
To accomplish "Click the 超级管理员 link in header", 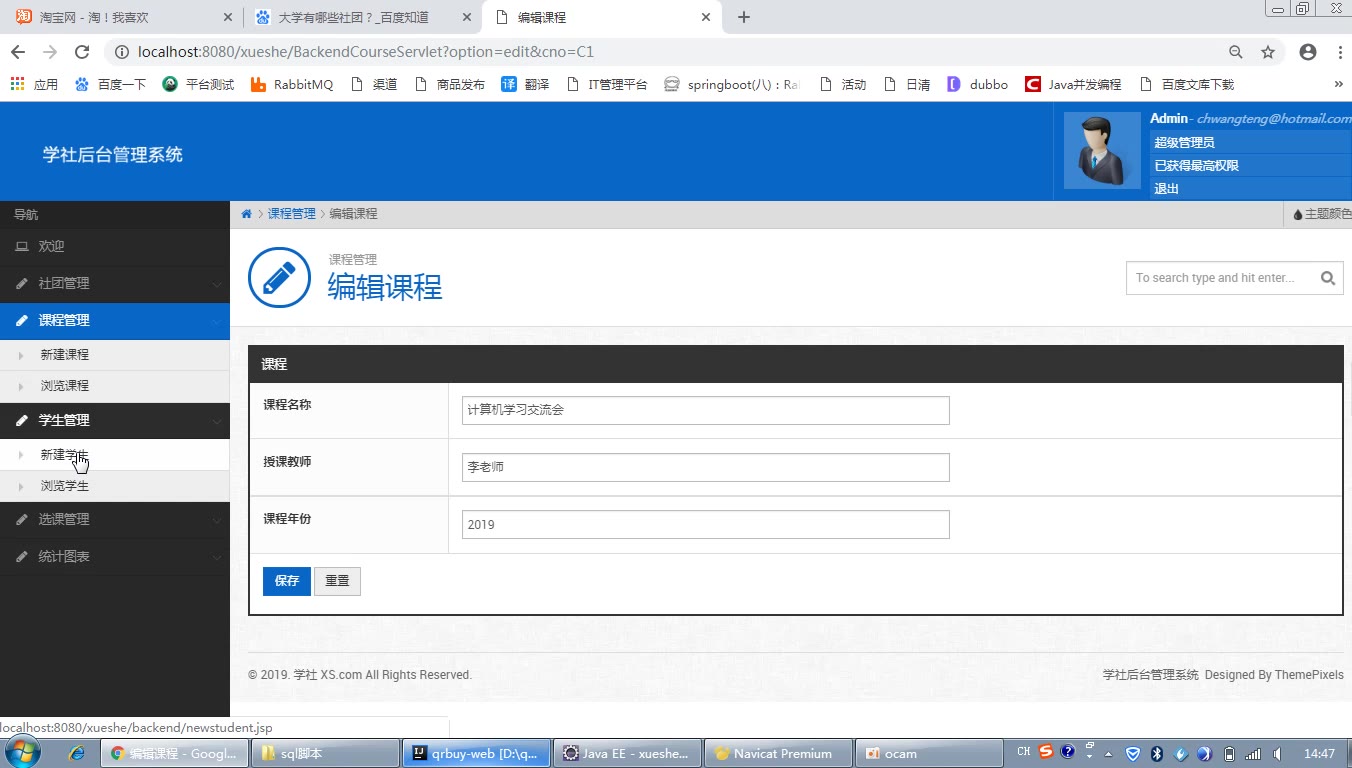I will click(x=1185, y=142).
